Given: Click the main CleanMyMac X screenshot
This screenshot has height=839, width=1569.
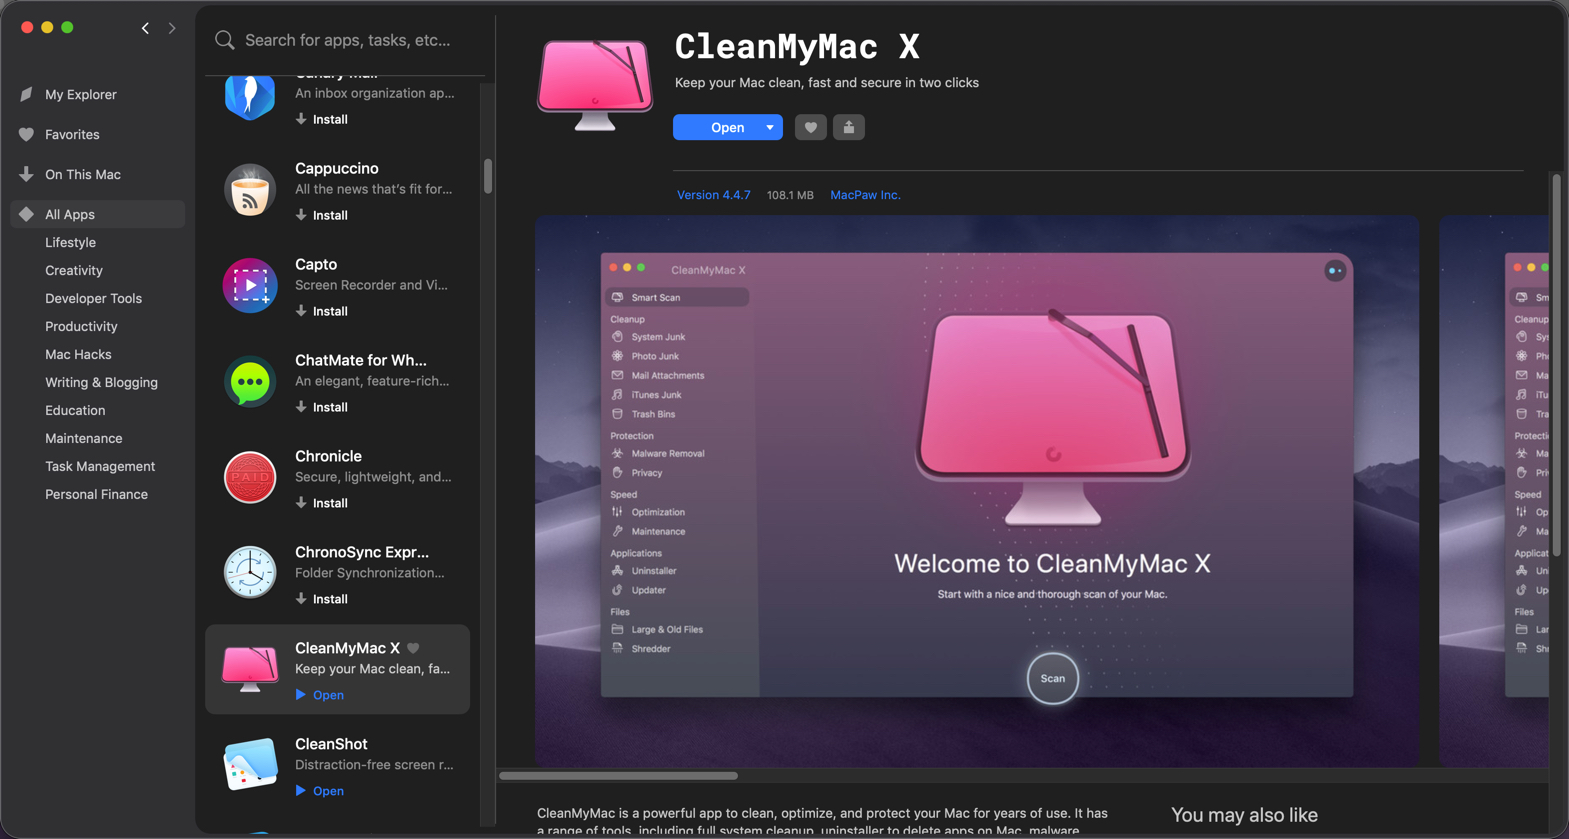Looking at the screenshot, I should pos(977,491).
